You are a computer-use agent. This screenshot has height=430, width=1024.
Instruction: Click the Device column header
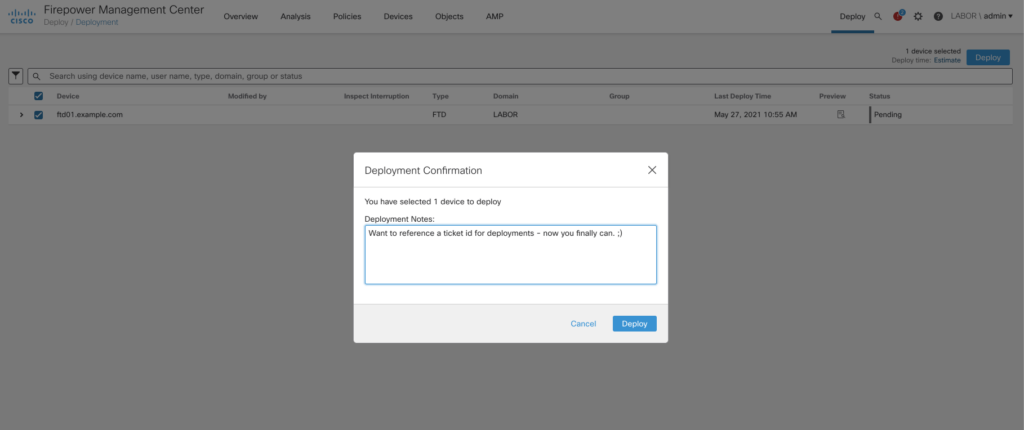pyautogui.click(x=68, y=96)
